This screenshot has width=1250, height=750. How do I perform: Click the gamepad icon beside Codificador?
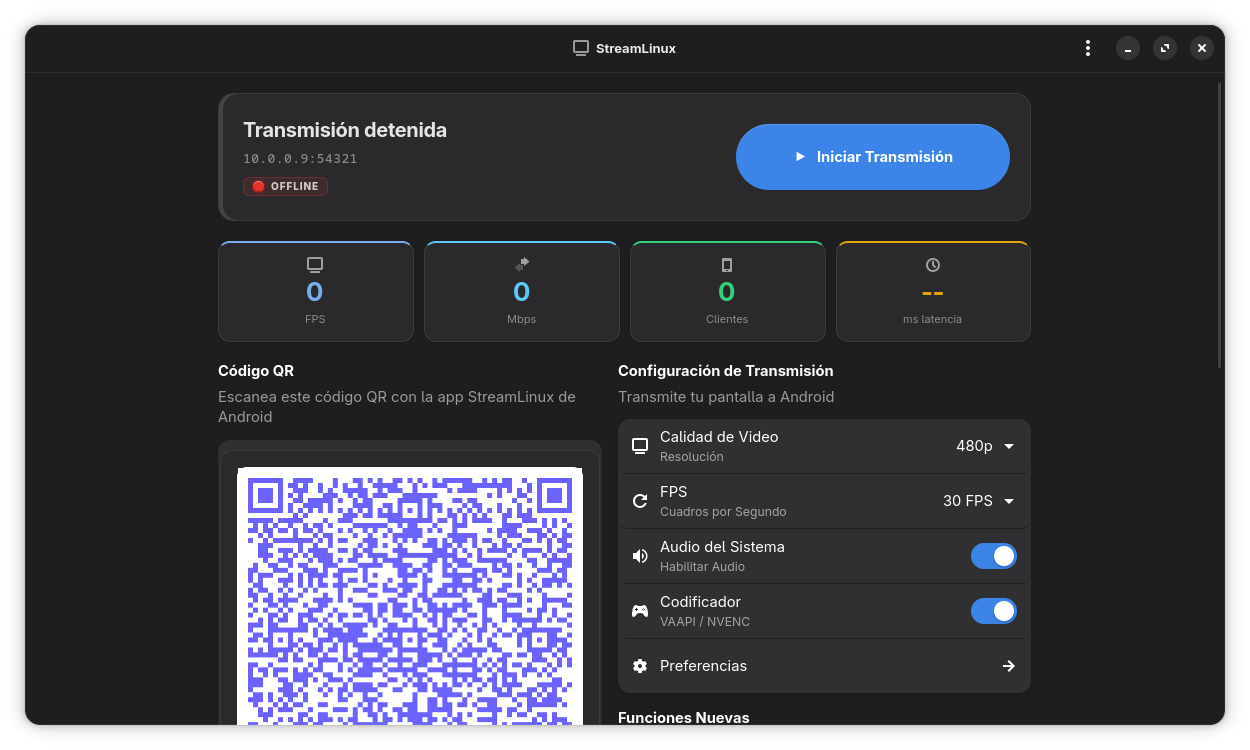click(640, 611)
